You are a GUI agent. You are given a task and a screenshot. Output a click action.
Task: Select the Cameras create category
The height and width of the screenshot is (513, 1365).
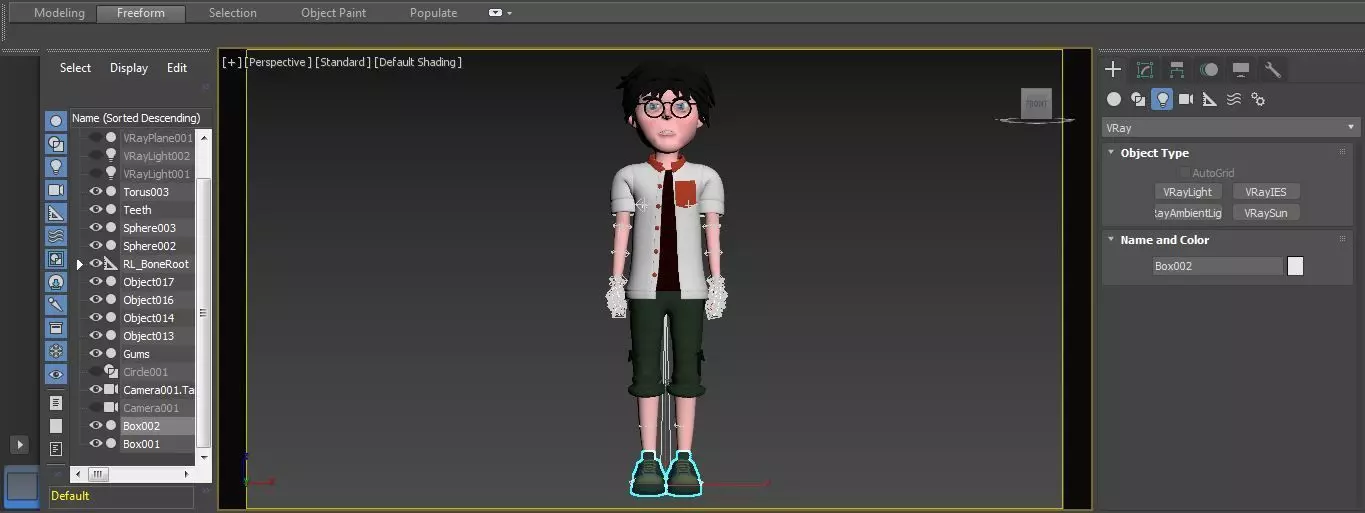pos(1186,99)
